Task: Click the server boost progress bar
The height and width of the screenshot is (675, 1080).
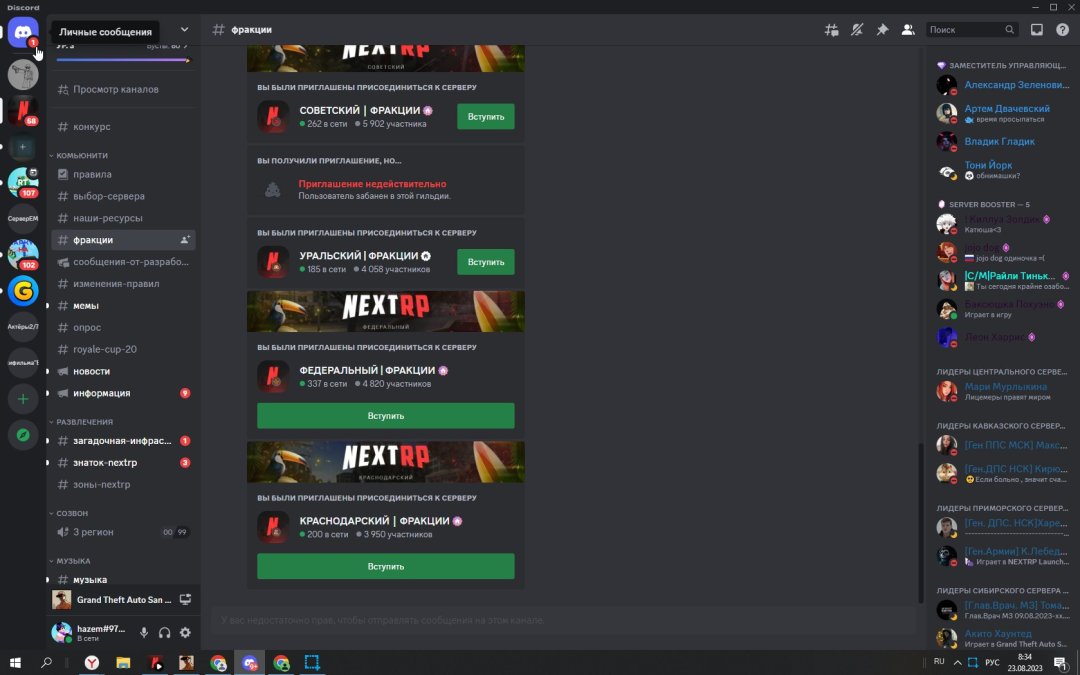Action: (123, 60)
